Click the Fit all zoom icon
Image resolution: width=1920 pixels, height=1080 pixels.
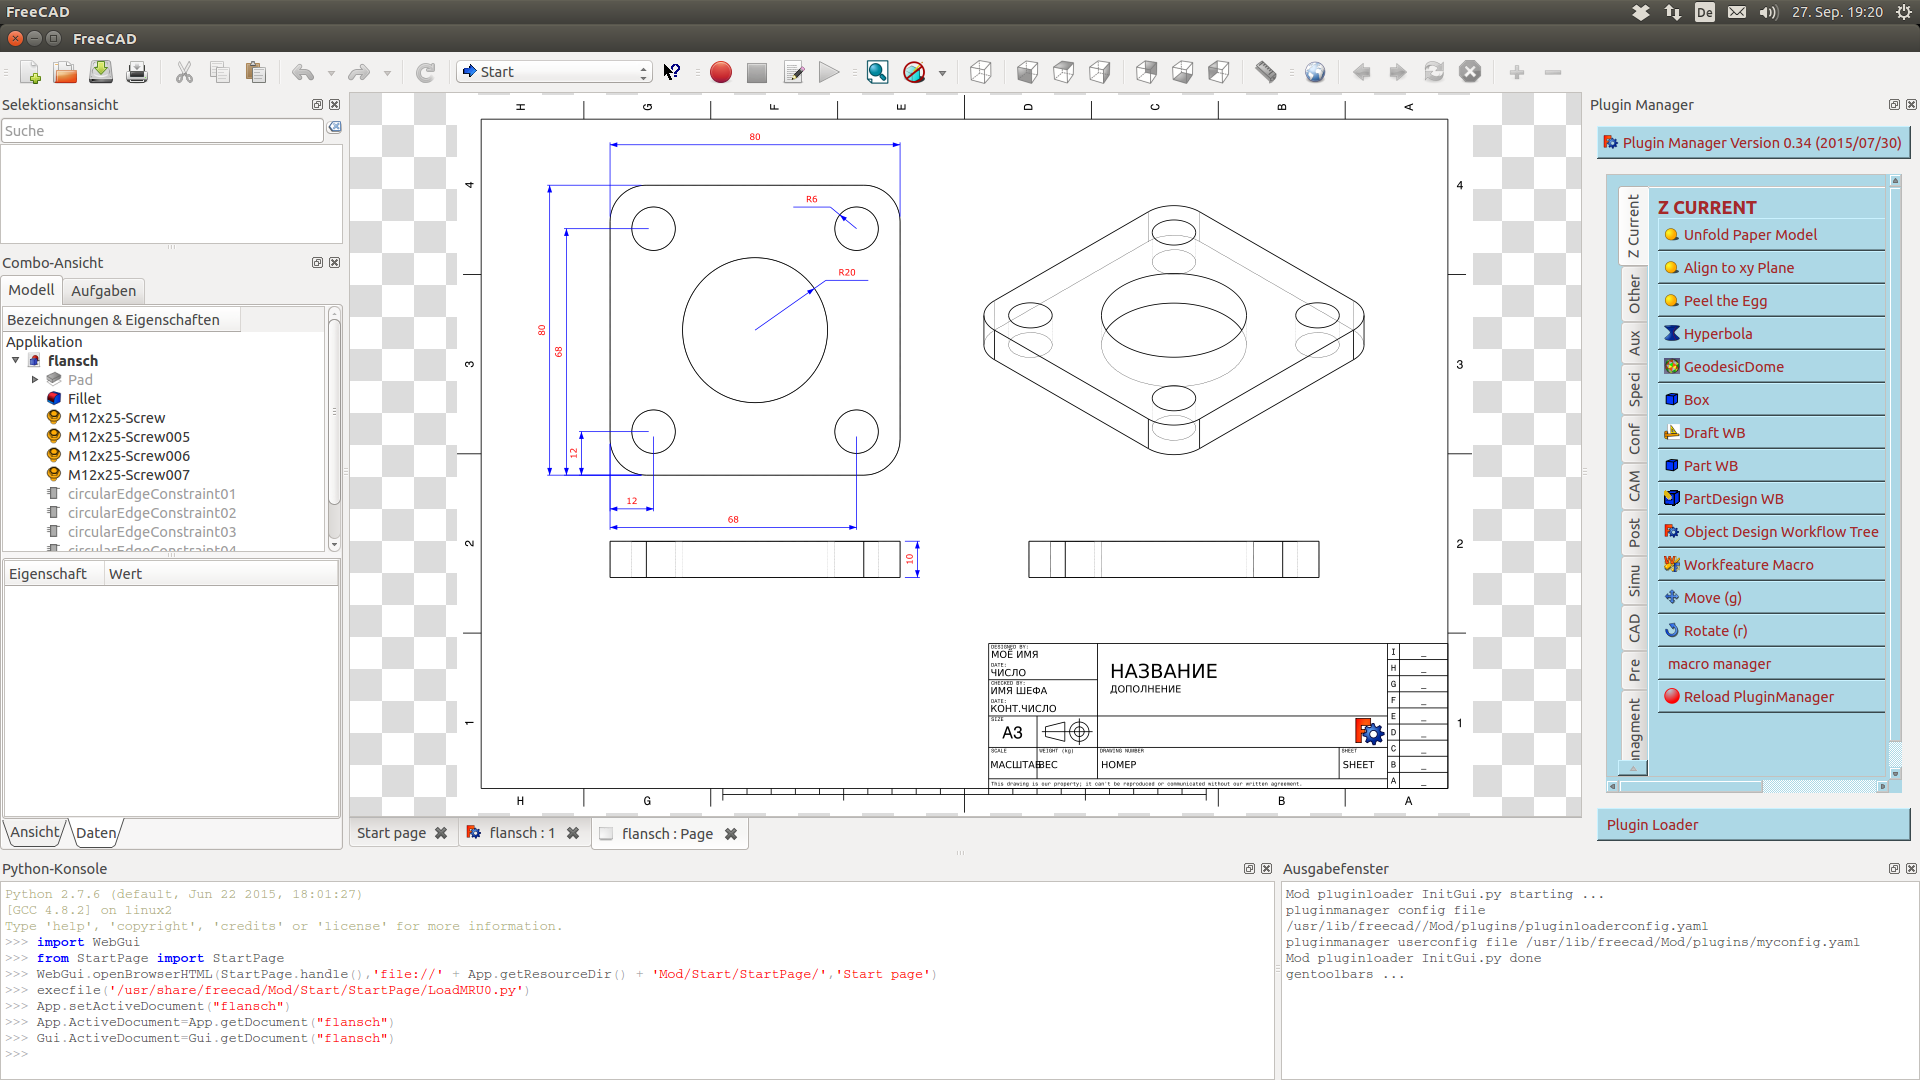877,72
